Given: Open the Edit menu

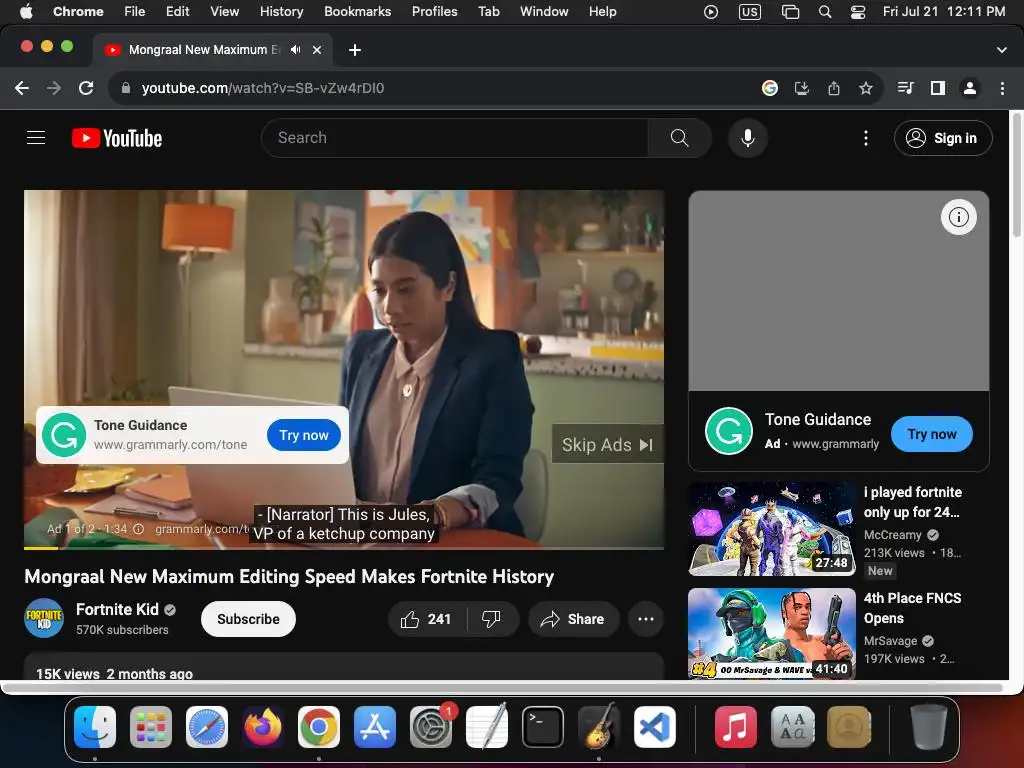Looking at the screenshot, I should [x=177, y=11].
